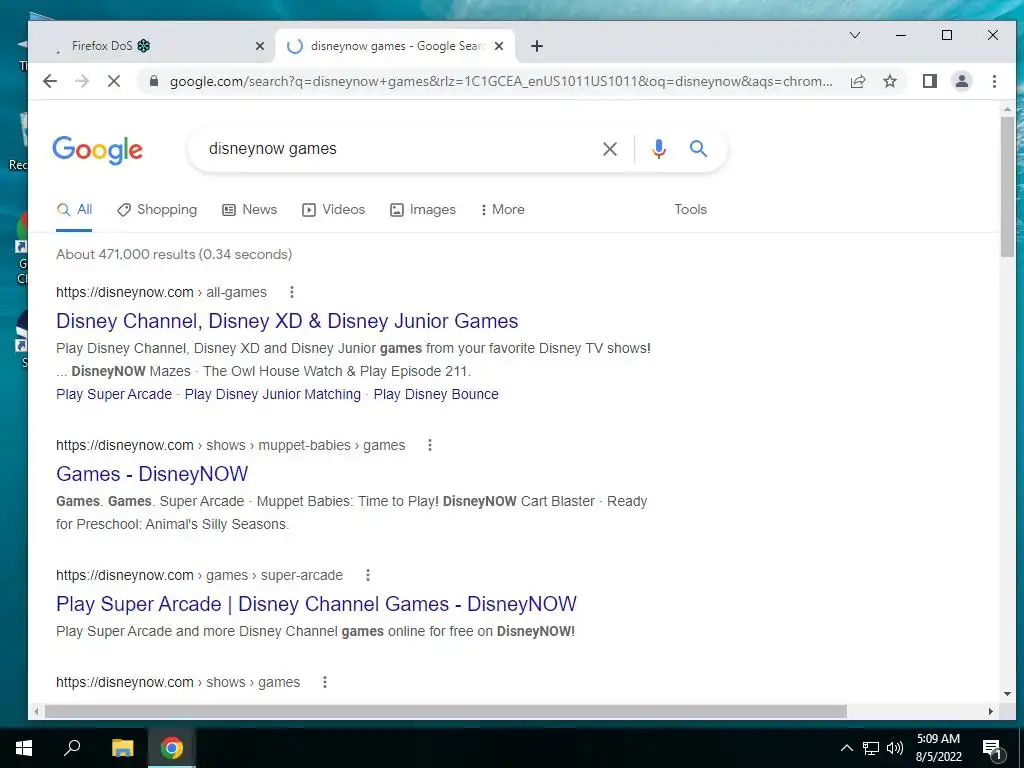The height and width of the screenshot is (768, 1024).
Task: Click the forward navigation arrow
Action: coord(82,81)
